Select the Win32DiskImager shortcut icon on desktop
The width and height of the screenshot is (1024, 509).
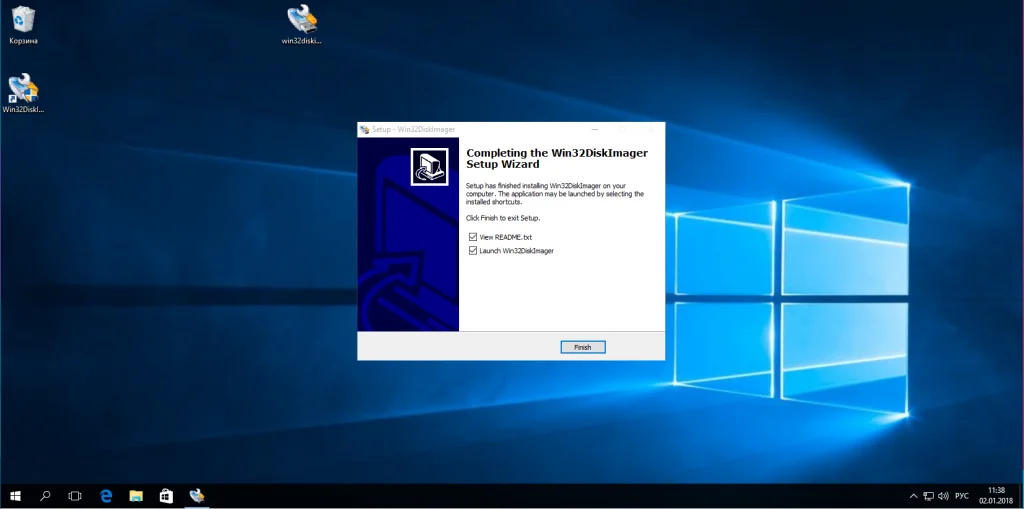click(x=24, y=93)
